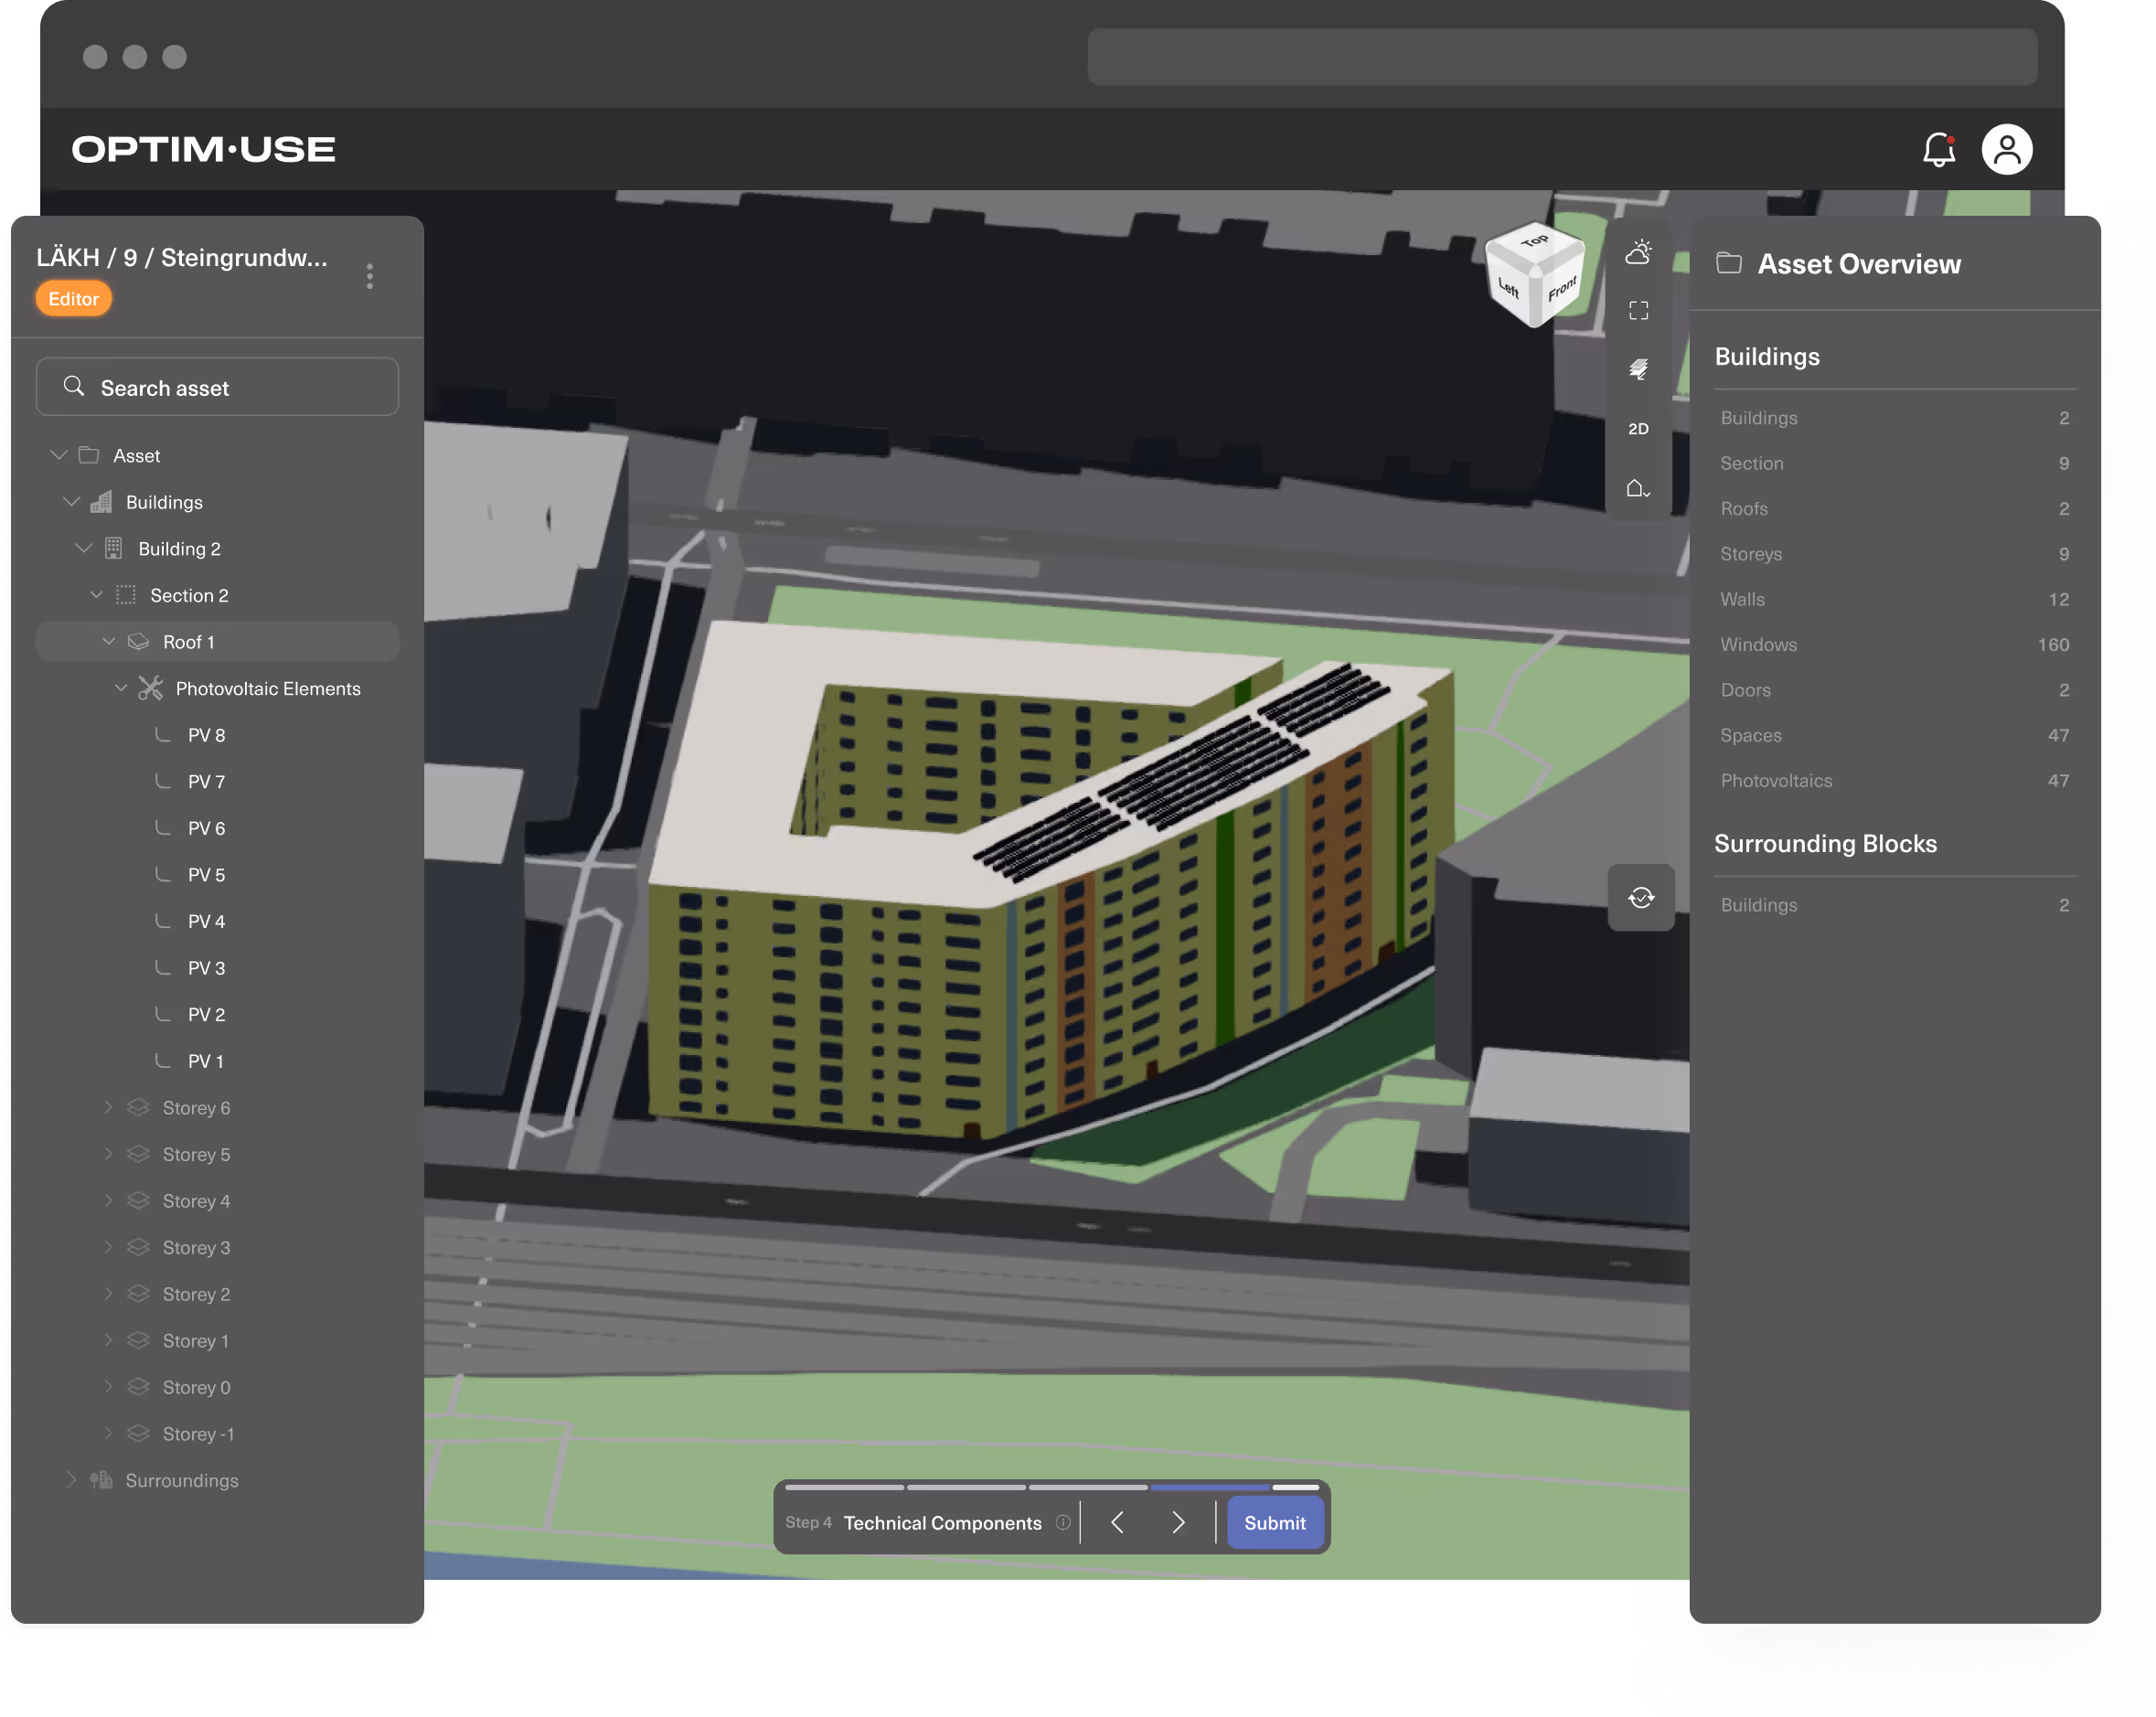Click the Search asset field
The height and width of the screenshot is (1717, 2156).
(x=218, y=387)
